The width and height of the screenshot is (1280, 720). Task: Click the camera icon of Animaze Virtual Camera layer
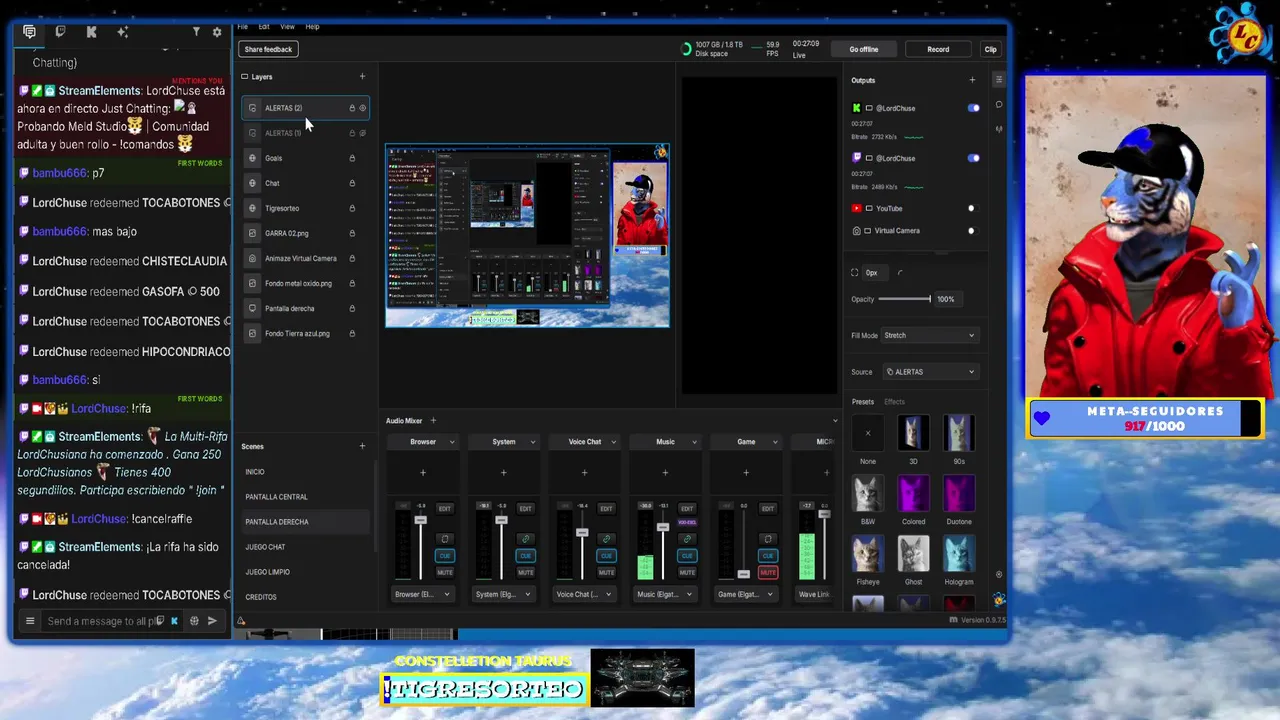tap(253, 258)
